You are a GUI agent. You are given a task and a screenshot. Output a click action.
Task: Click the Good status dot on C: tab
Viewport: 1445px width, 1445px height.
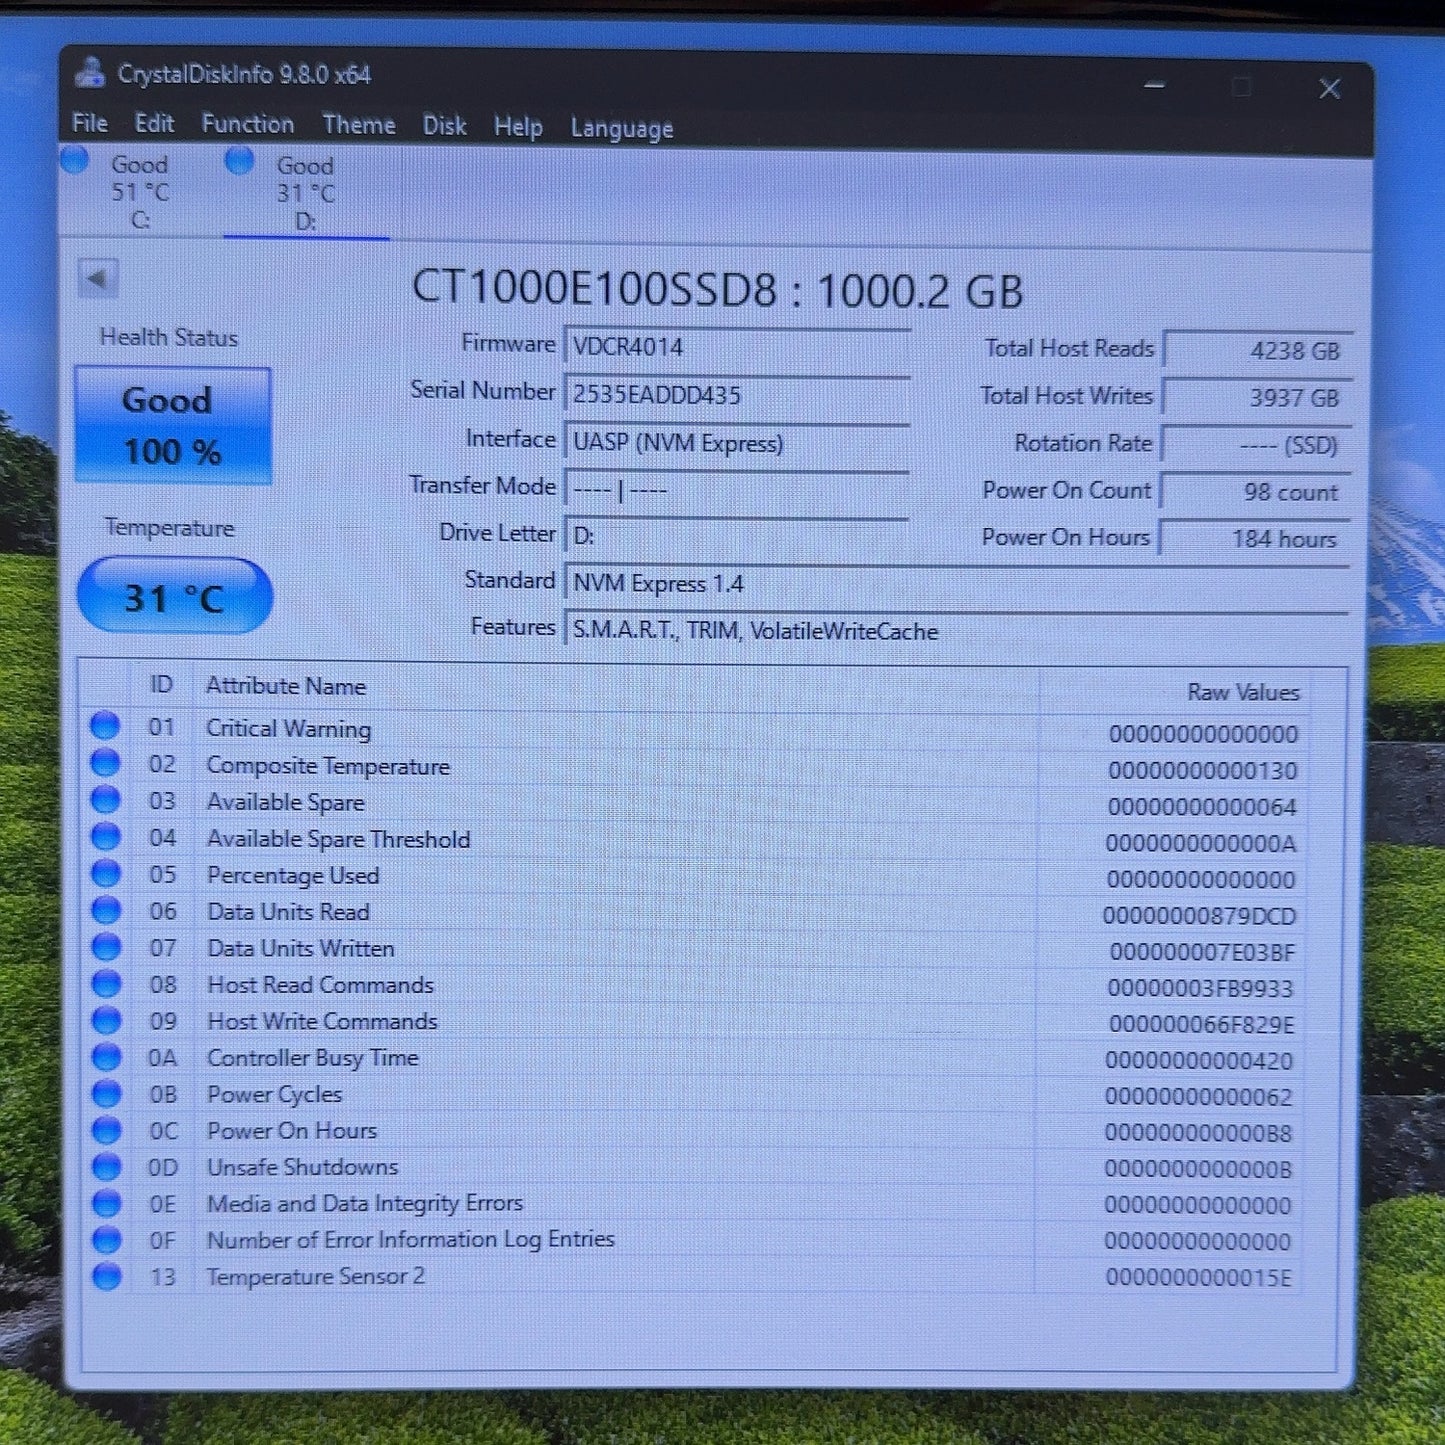pos(75,160)
